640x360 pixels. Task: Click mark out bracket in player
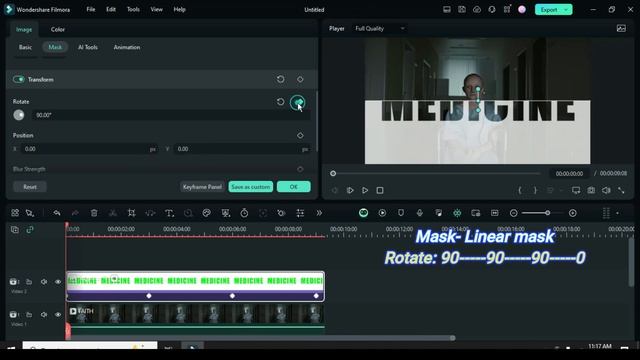click(535, 190)
